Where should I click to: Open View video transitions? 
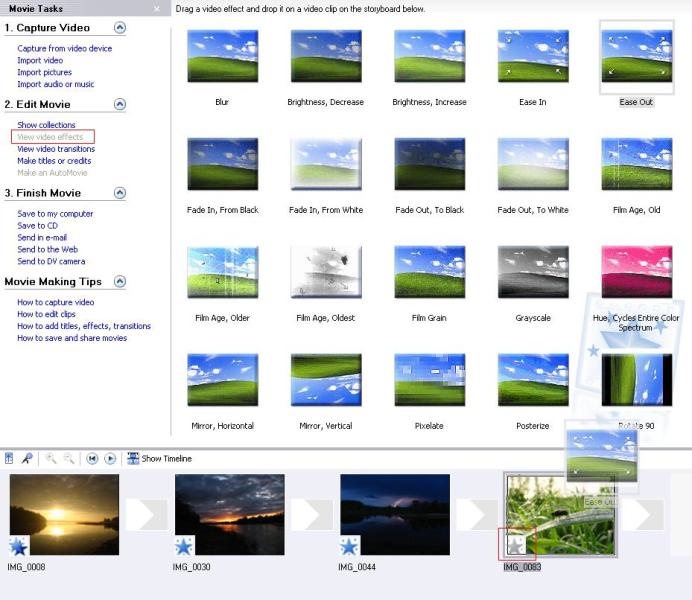[56, 149]
